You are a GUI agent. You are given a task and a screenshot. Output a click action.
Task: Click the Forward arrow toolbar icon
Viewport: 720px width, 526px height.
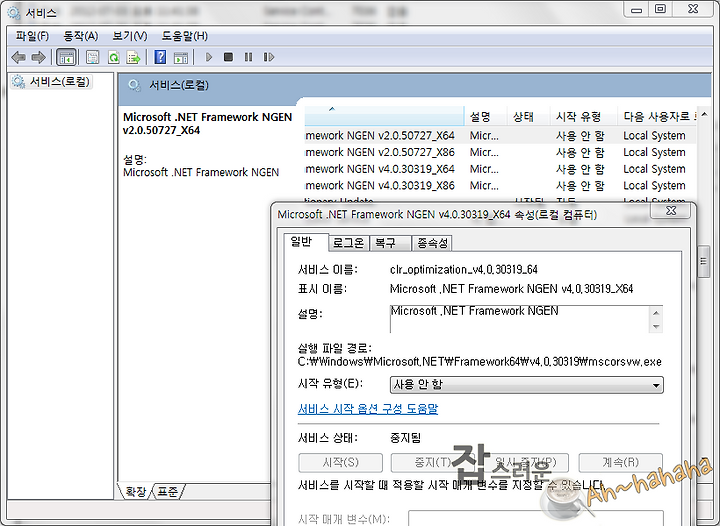pos(39,57)
